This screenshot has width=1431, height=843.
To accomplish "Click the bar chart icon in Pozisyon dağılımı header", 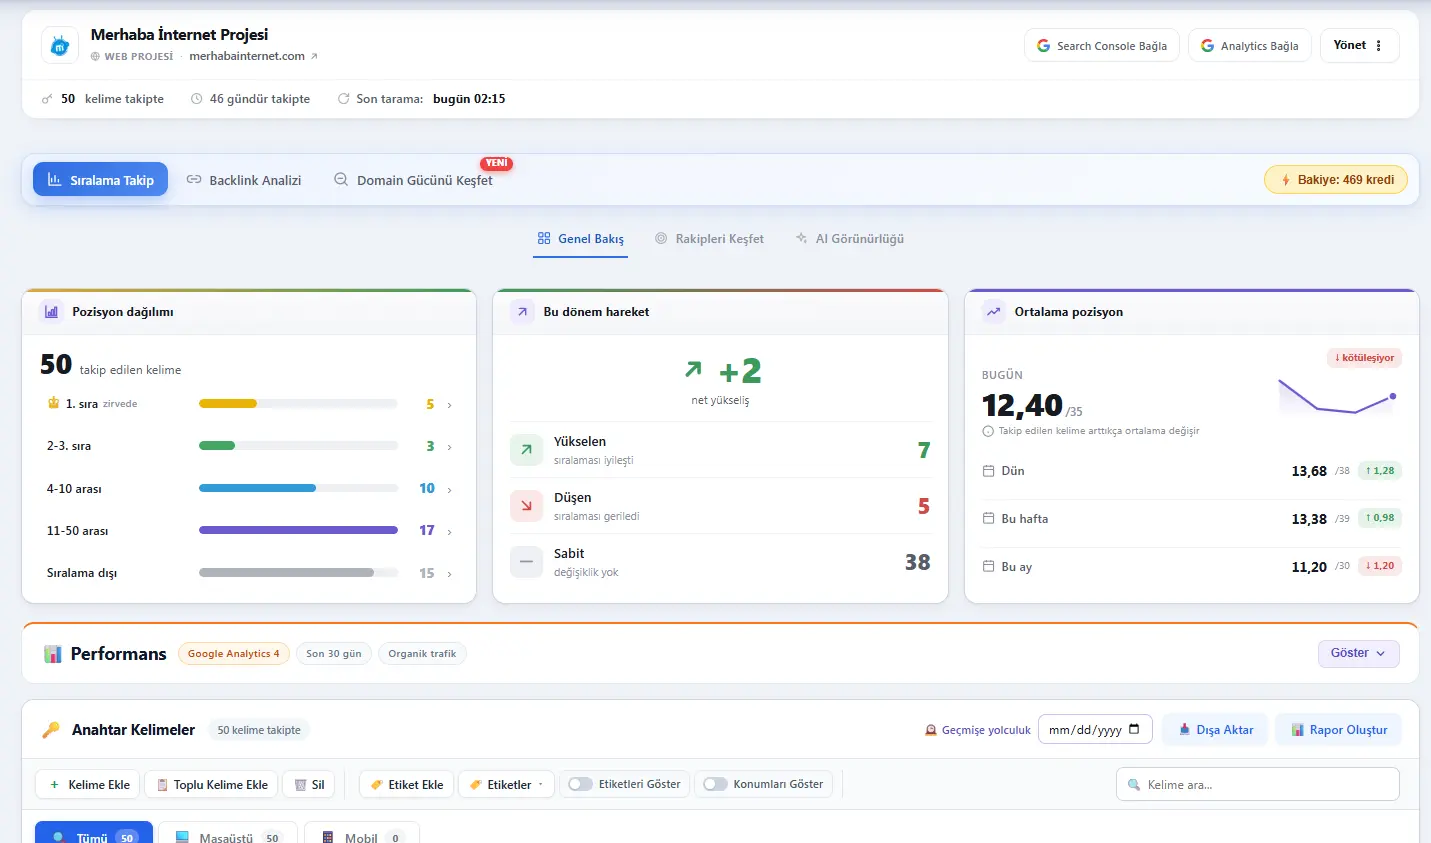I will tap(52, 312).
